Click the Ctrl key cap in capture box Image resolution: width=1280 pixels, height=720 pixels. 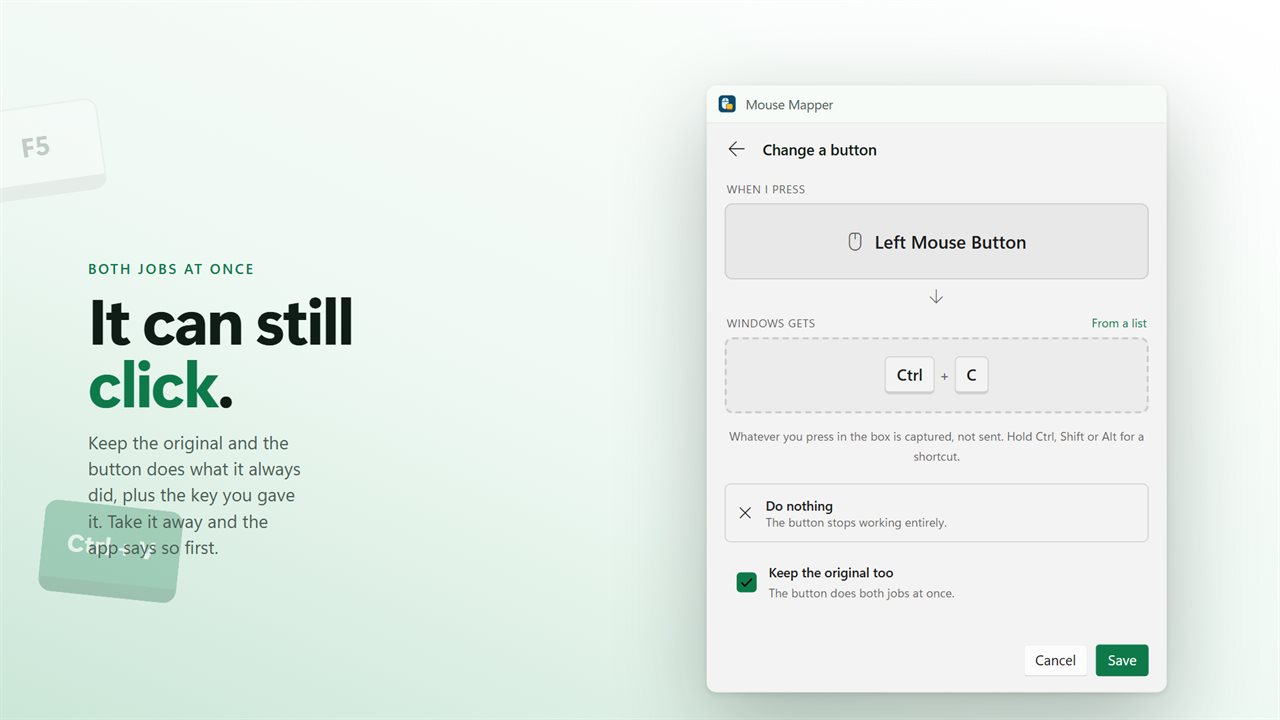click(909, 375)
